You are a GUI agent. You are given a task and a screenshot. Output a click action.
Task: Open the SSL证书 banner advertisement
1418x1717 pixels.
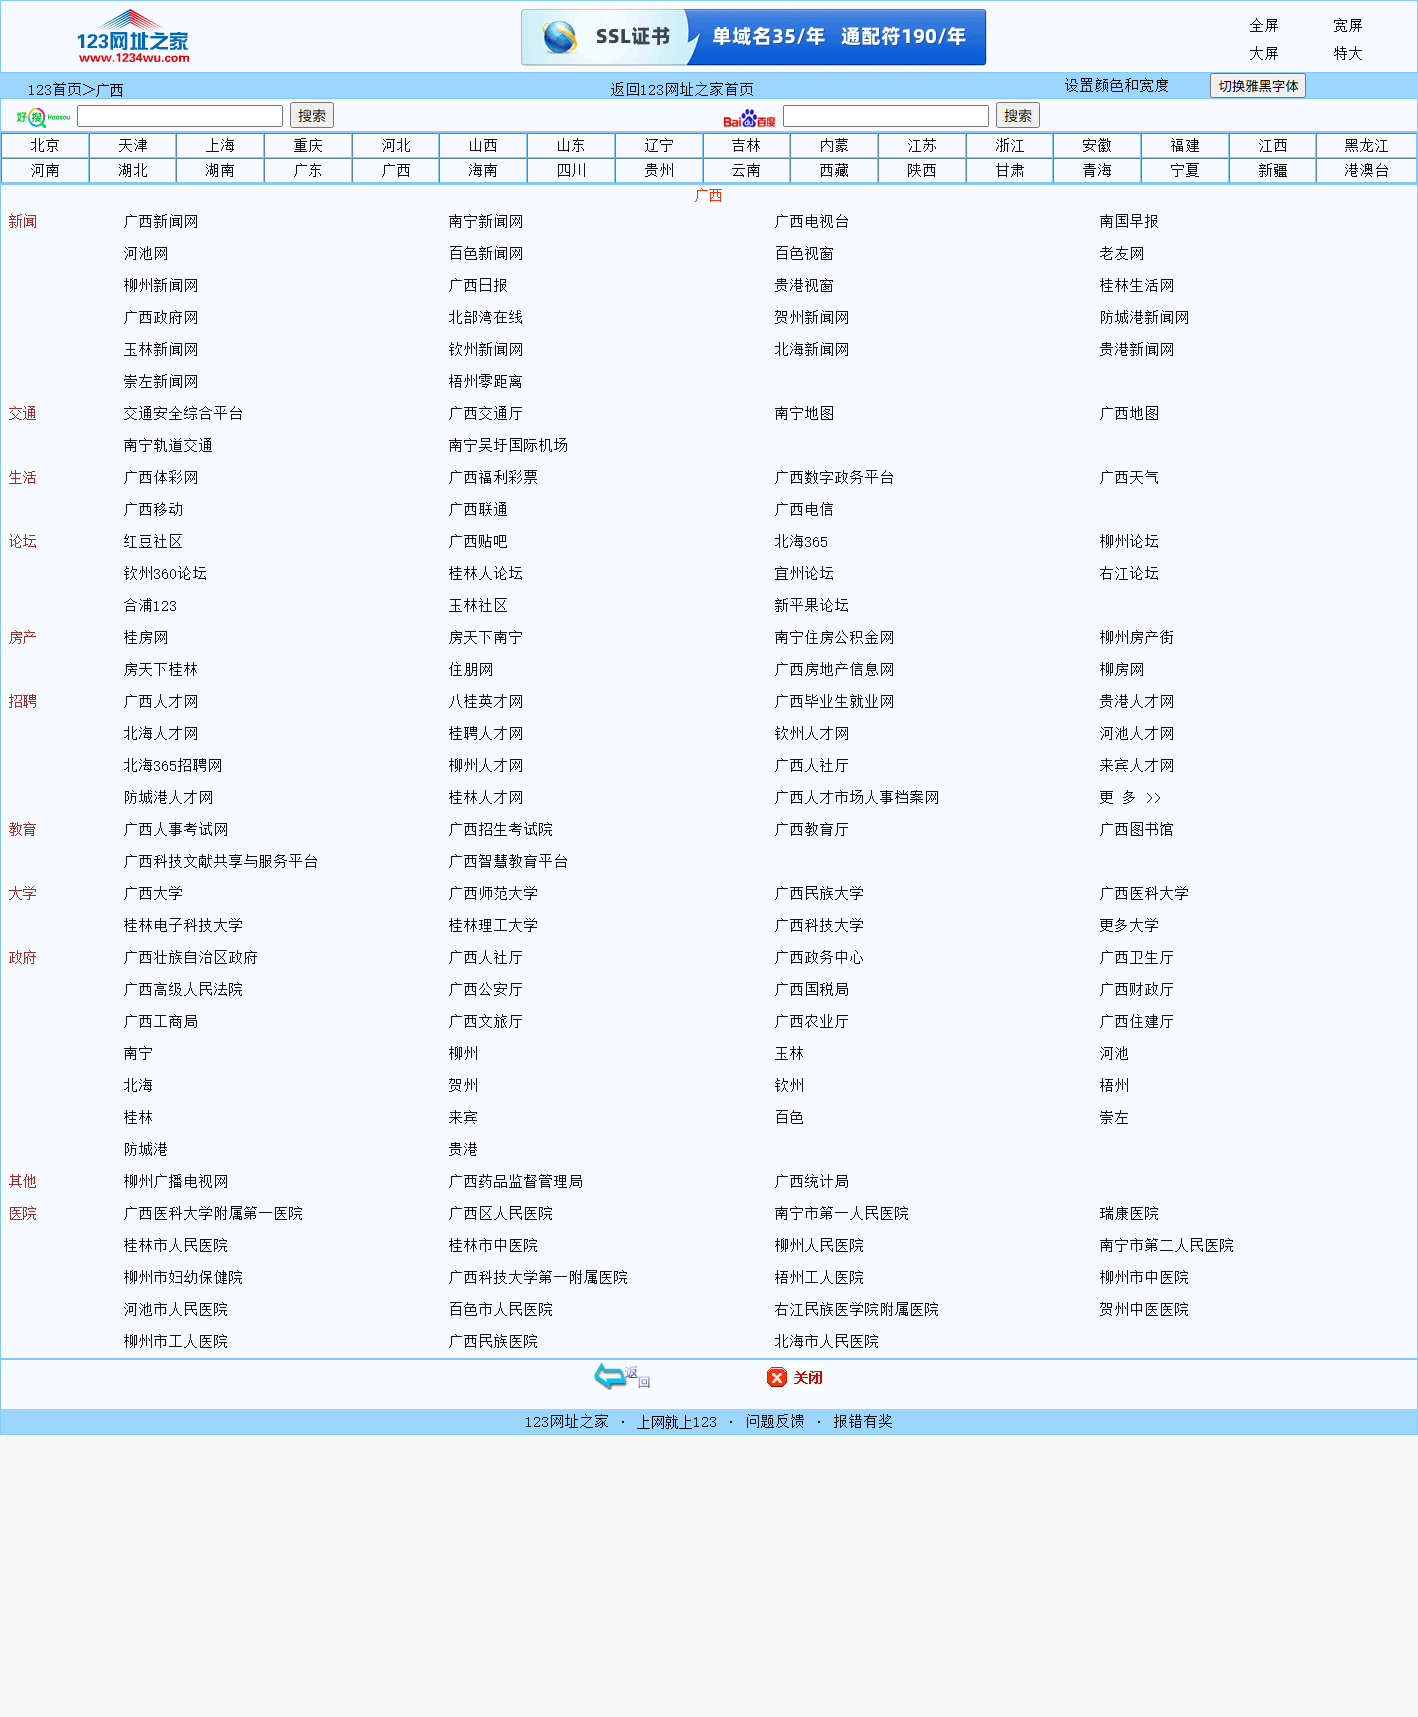(753, 37)
